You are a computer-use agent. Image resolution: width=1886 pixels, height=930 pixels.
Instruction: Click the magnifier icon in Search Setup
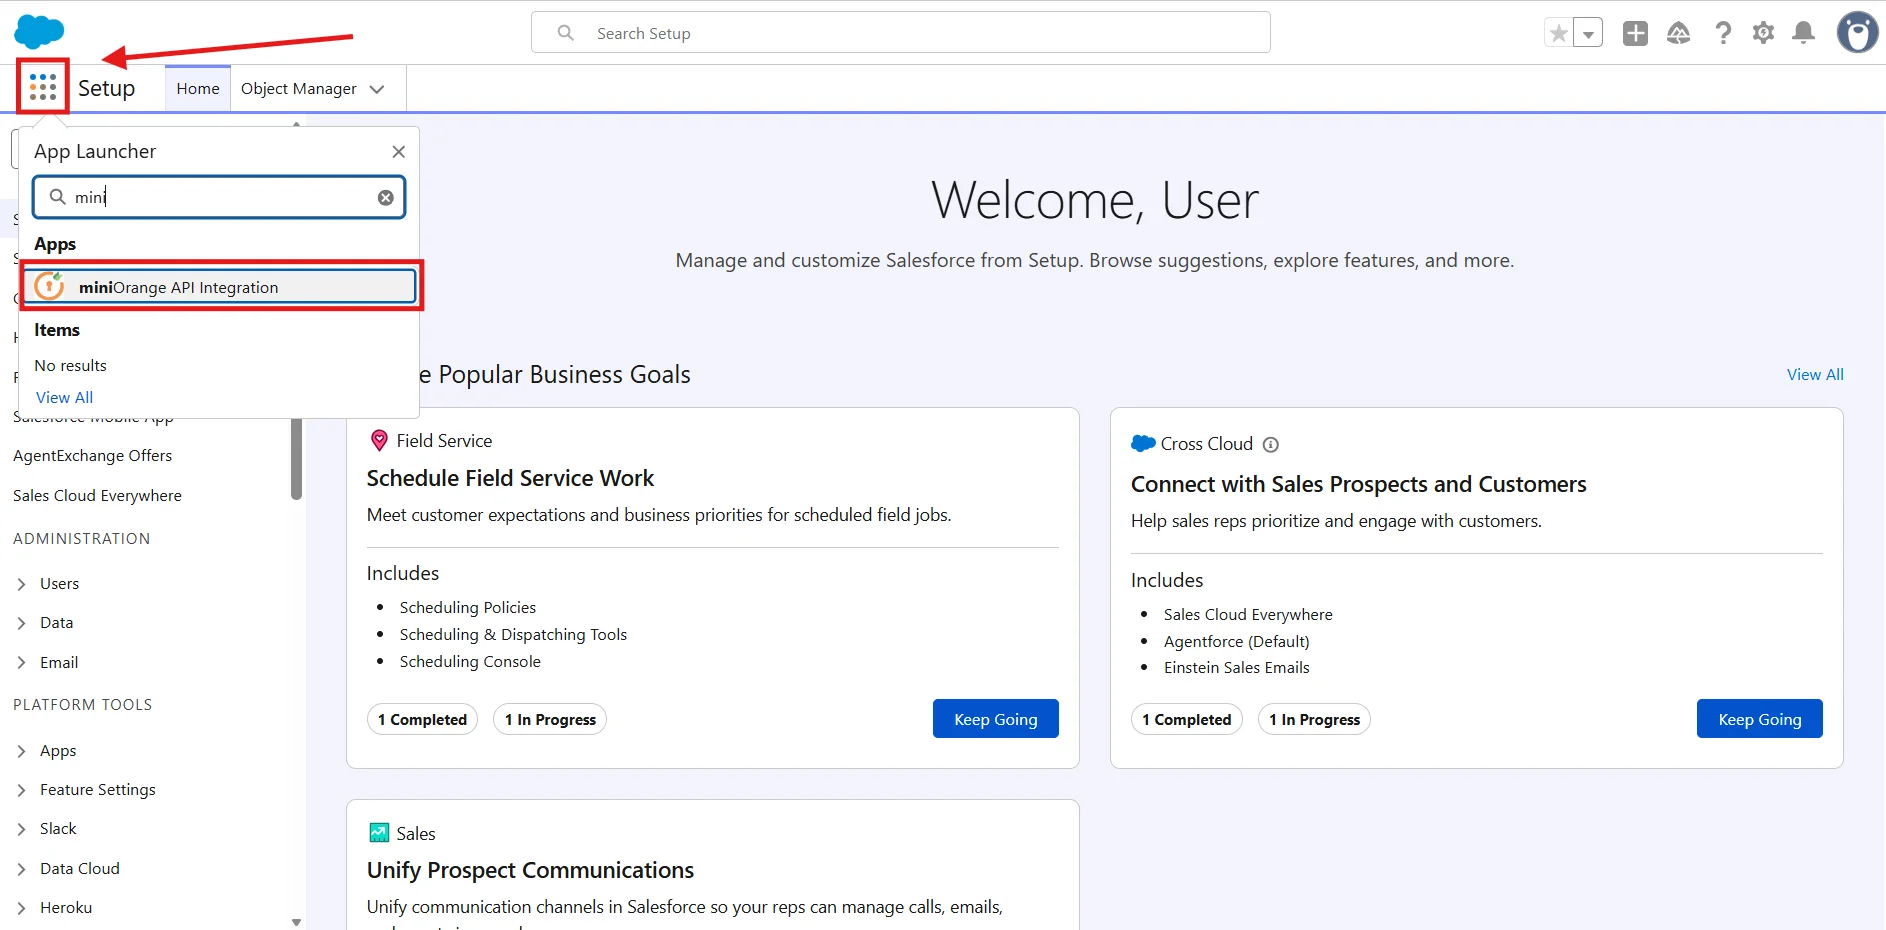pyautogui.click(x=566, y=33)
